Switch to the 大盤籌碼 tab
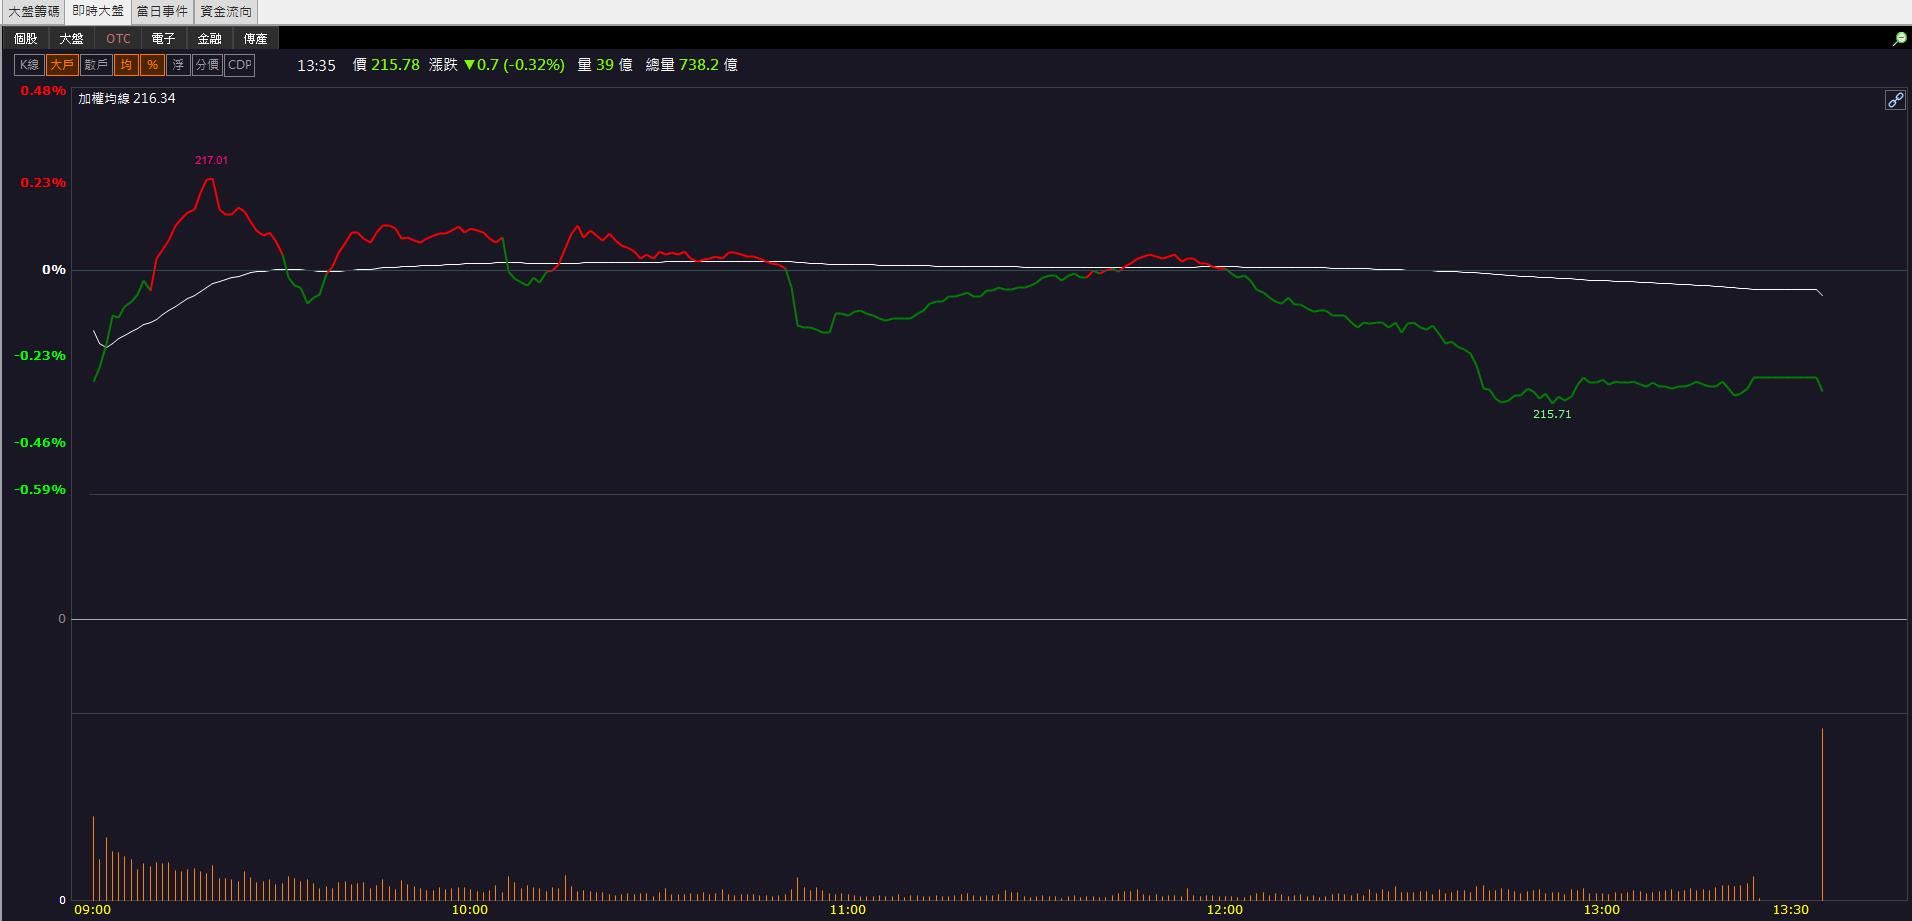Screen dimensions: 1912x921 (34, 12)
